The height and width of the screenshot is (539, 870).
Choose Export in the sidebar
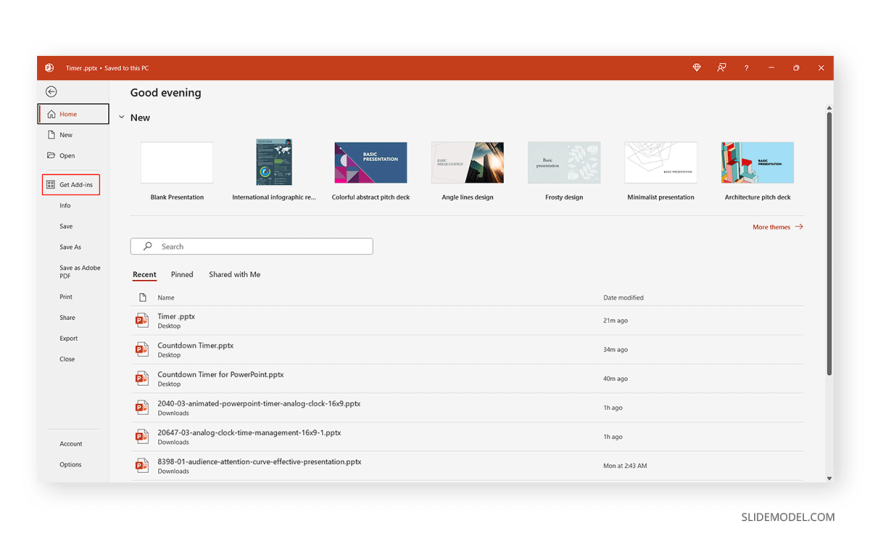pyautogui.click(x=68, y=338)
